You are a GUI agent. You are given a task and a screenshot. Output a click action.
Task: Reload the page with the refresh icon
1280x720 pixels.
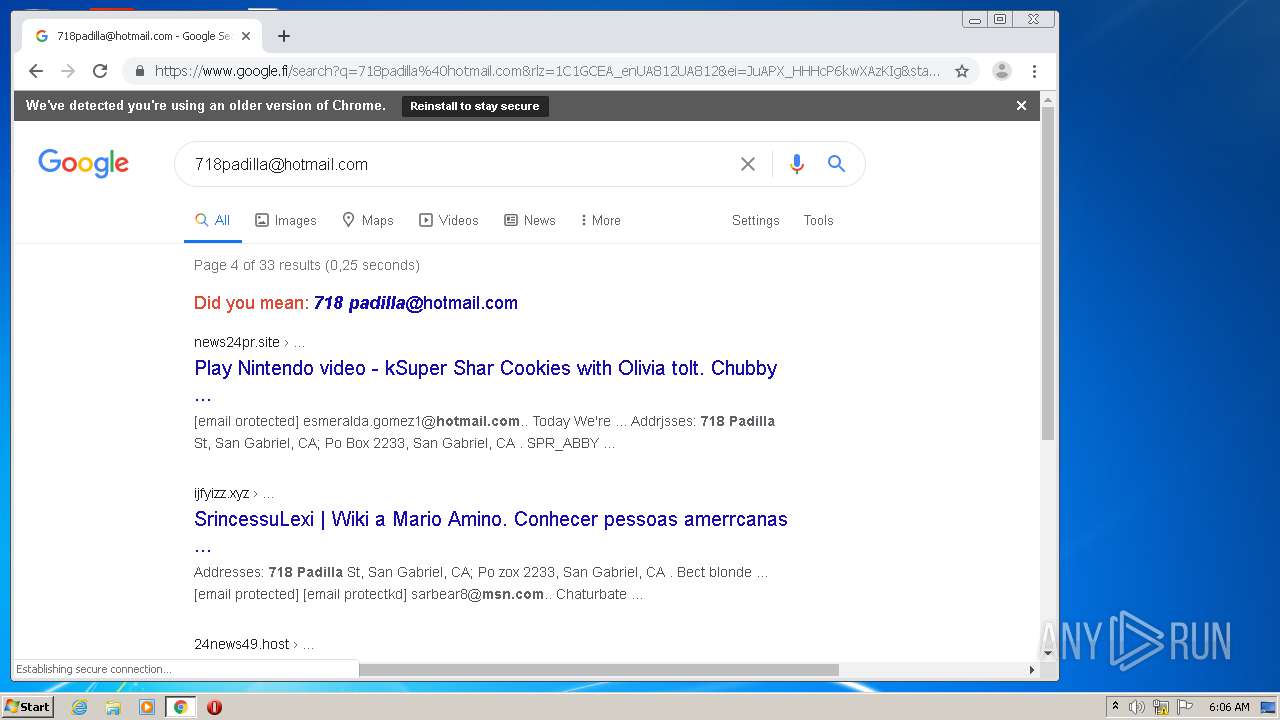(100, 71)
